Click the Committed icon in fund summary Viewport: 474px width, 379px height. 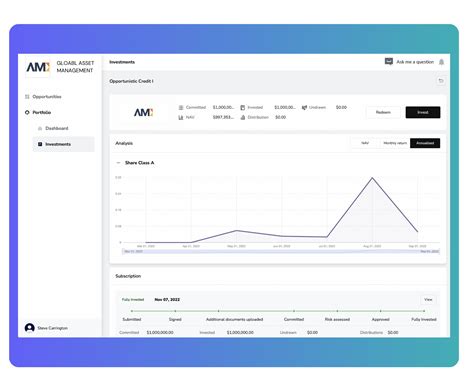click(x=181, y=107)
